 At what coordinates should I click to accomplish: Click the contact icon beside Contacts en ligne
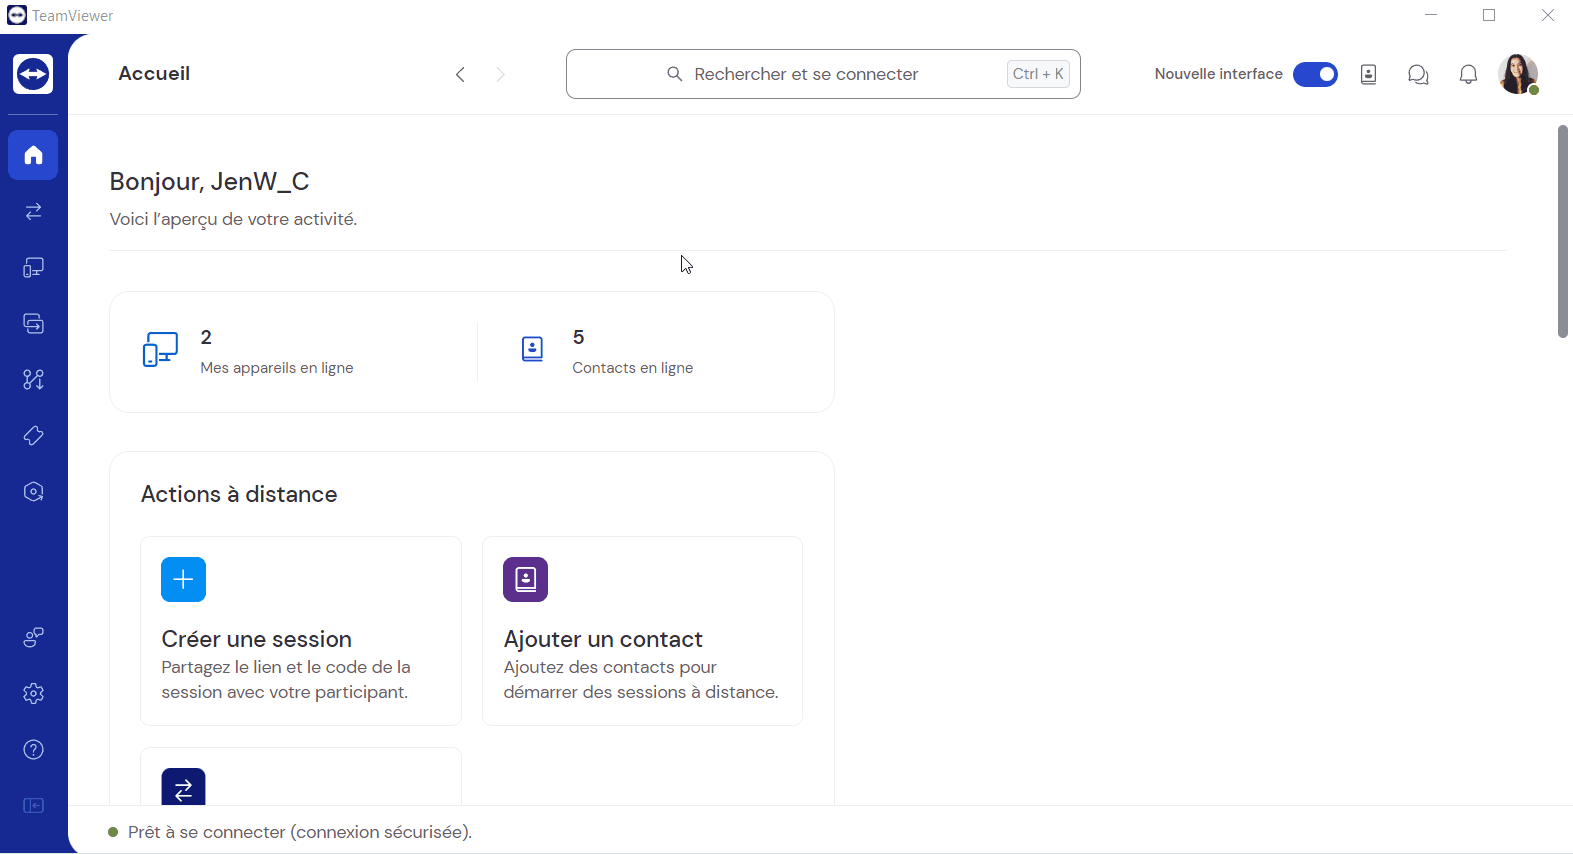pyautogui.click(x=532, y=349)
